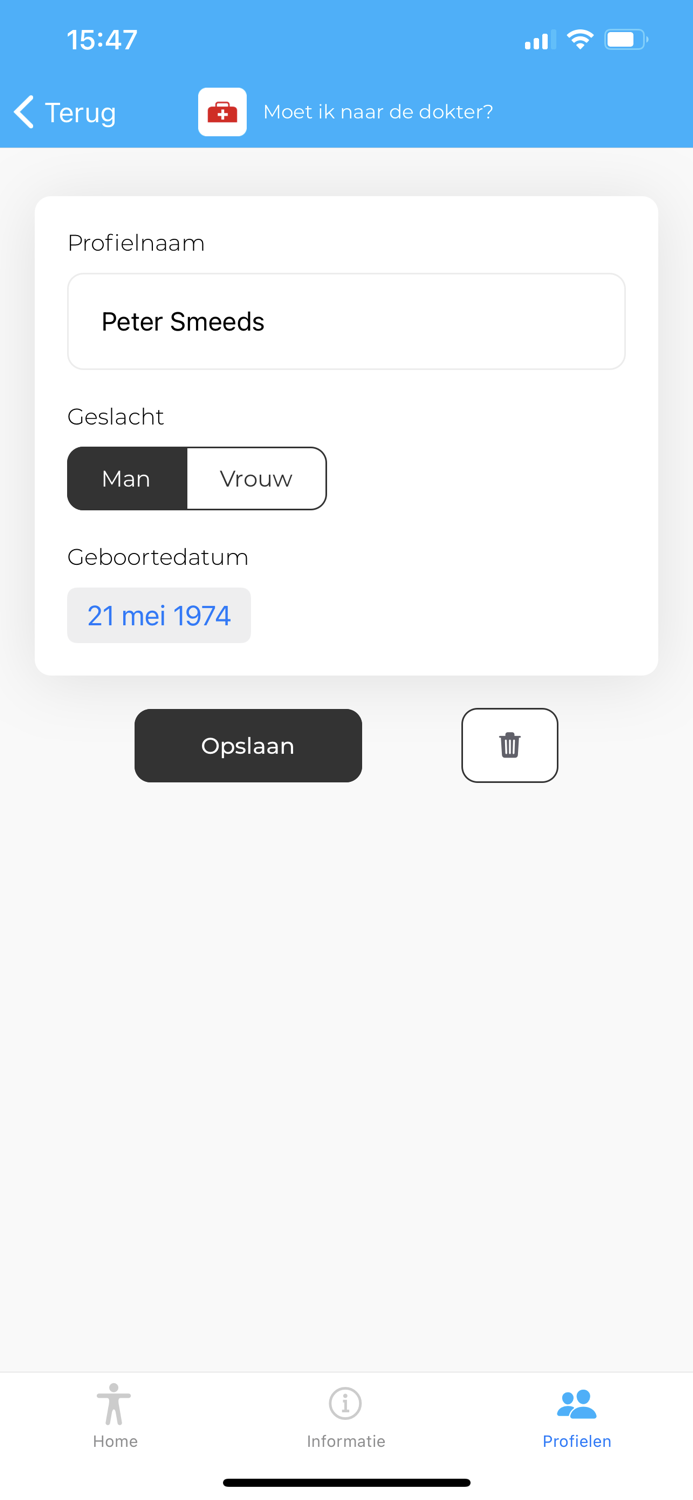Select the Home tab icon

click(115, 1405)
